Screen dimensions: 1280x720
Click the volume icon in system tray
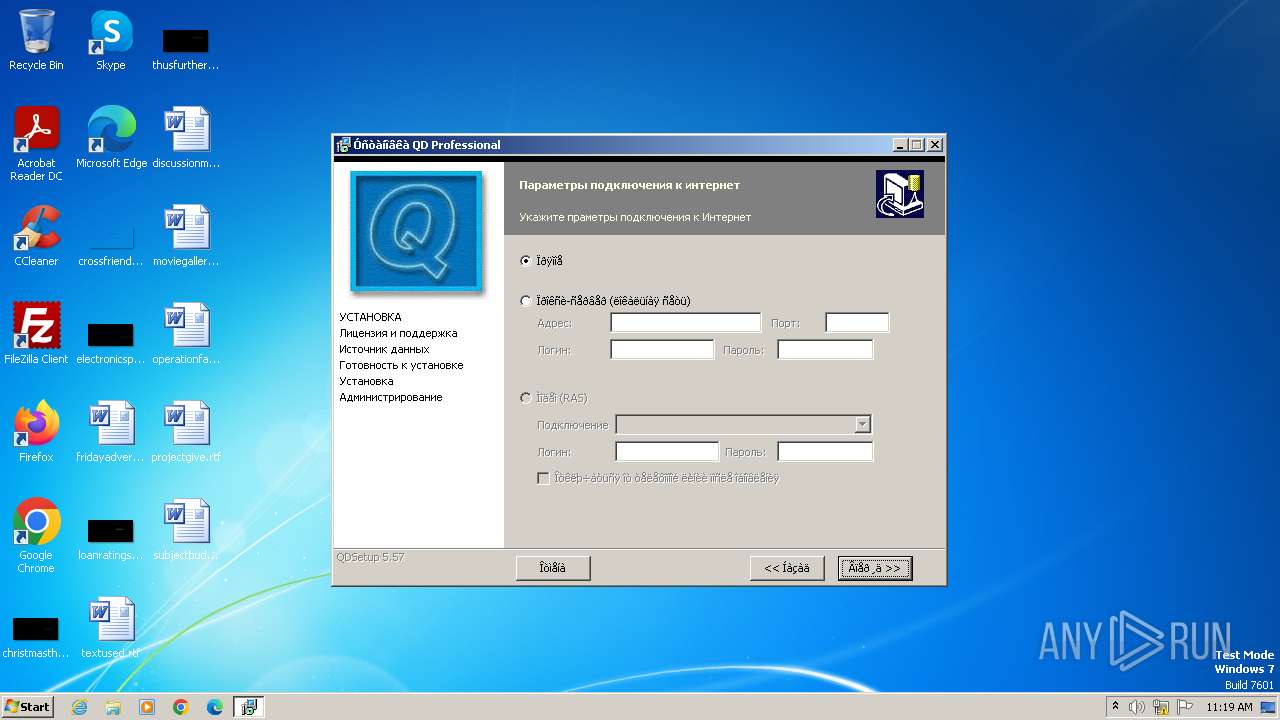(1136, 707)
